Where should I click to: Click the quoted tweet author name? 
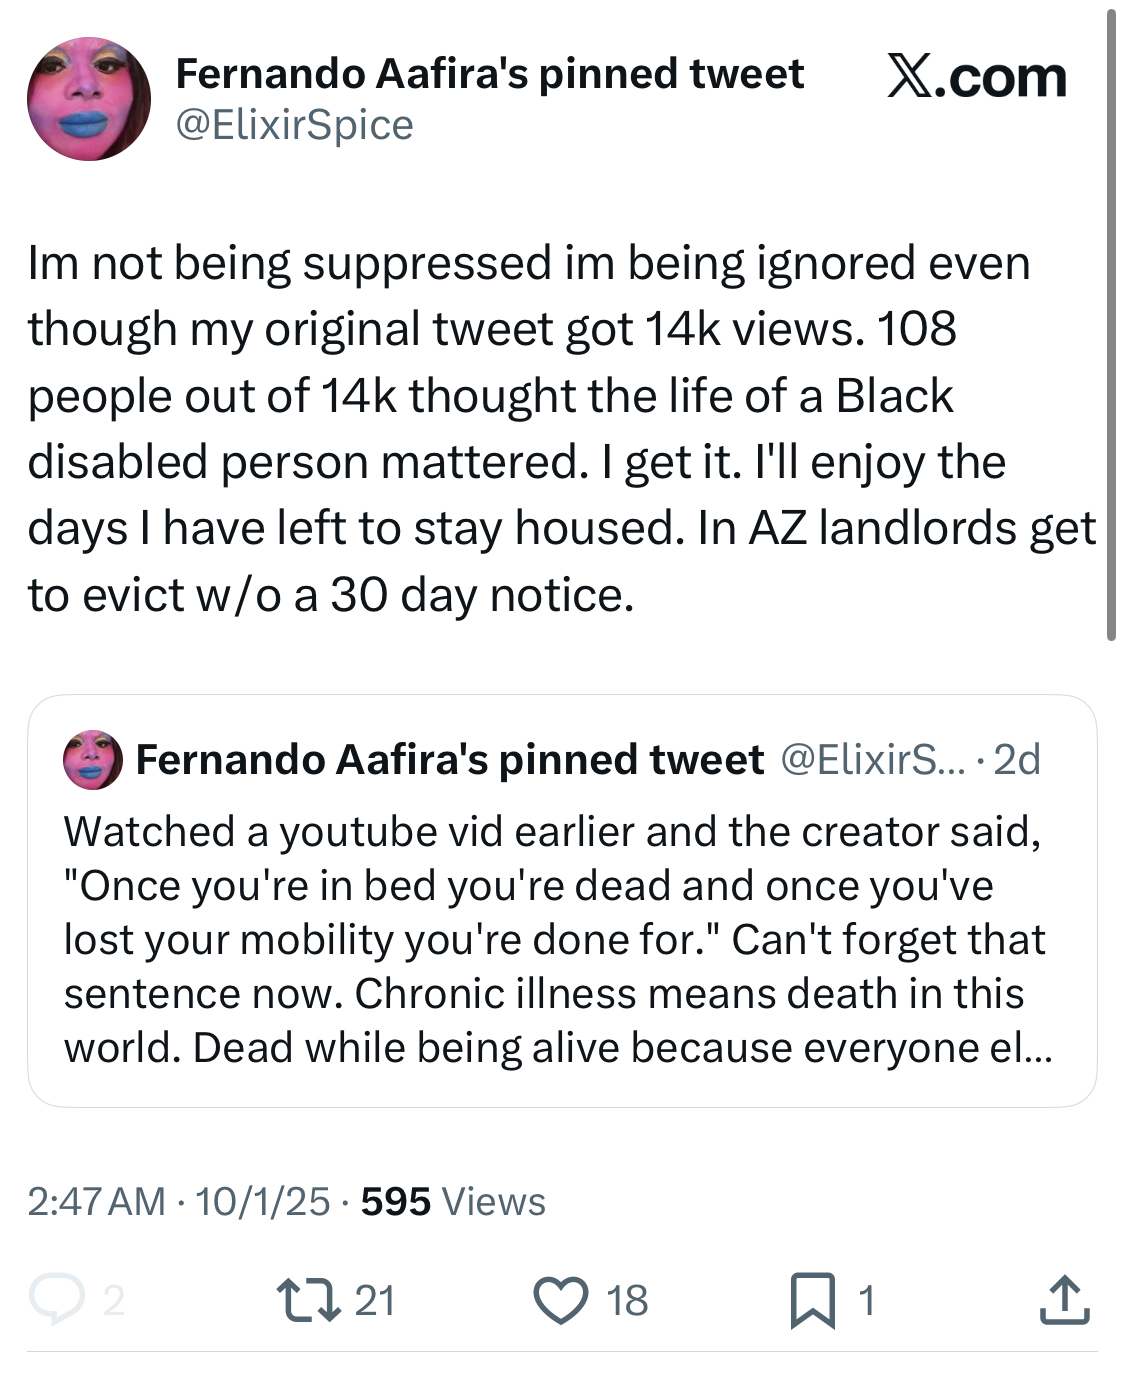click(x=449, y=760)
